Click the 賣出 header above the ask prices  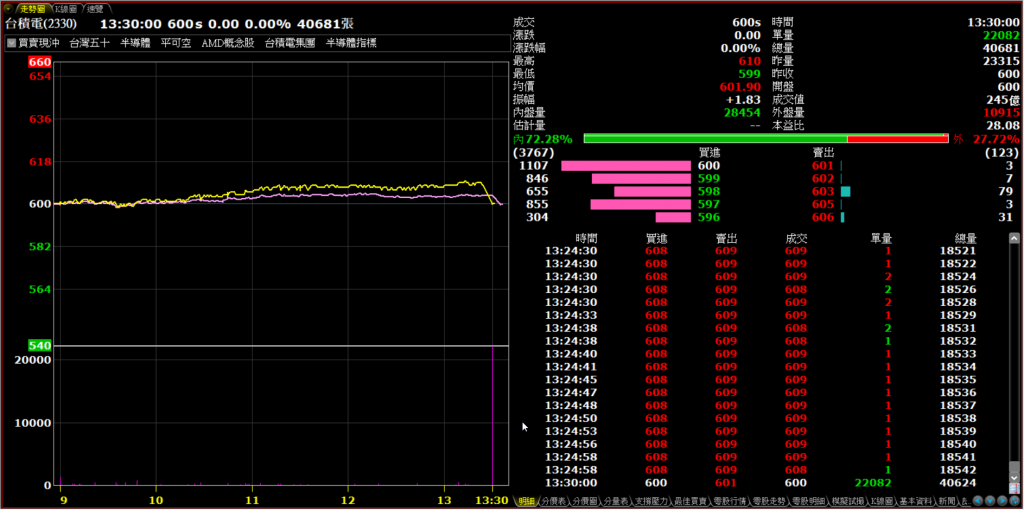pos(823,153)
